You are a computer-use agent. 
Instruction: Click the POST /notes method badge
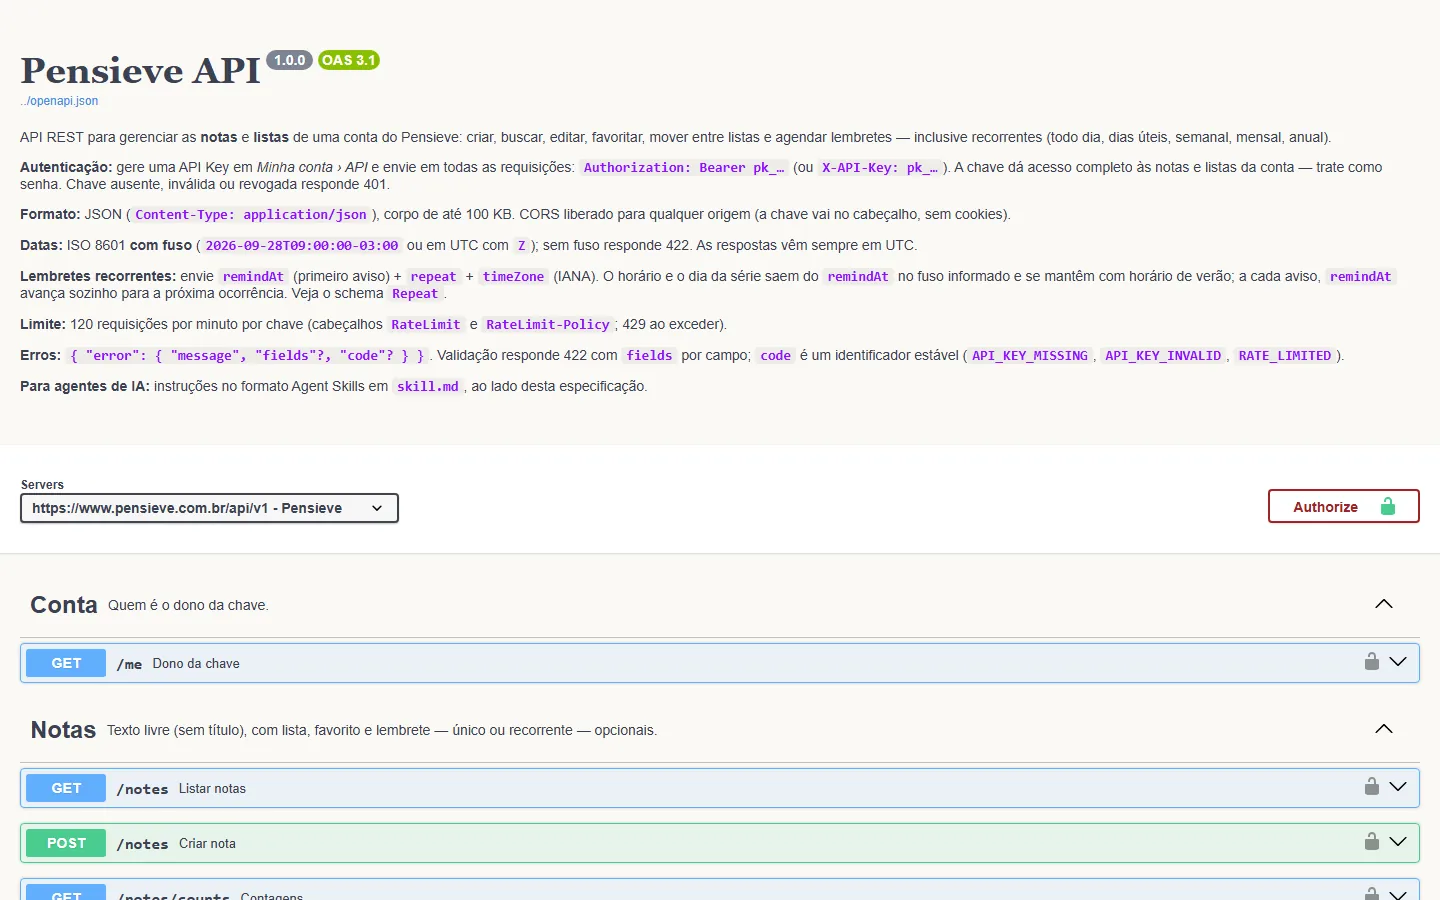coord(66,843)
